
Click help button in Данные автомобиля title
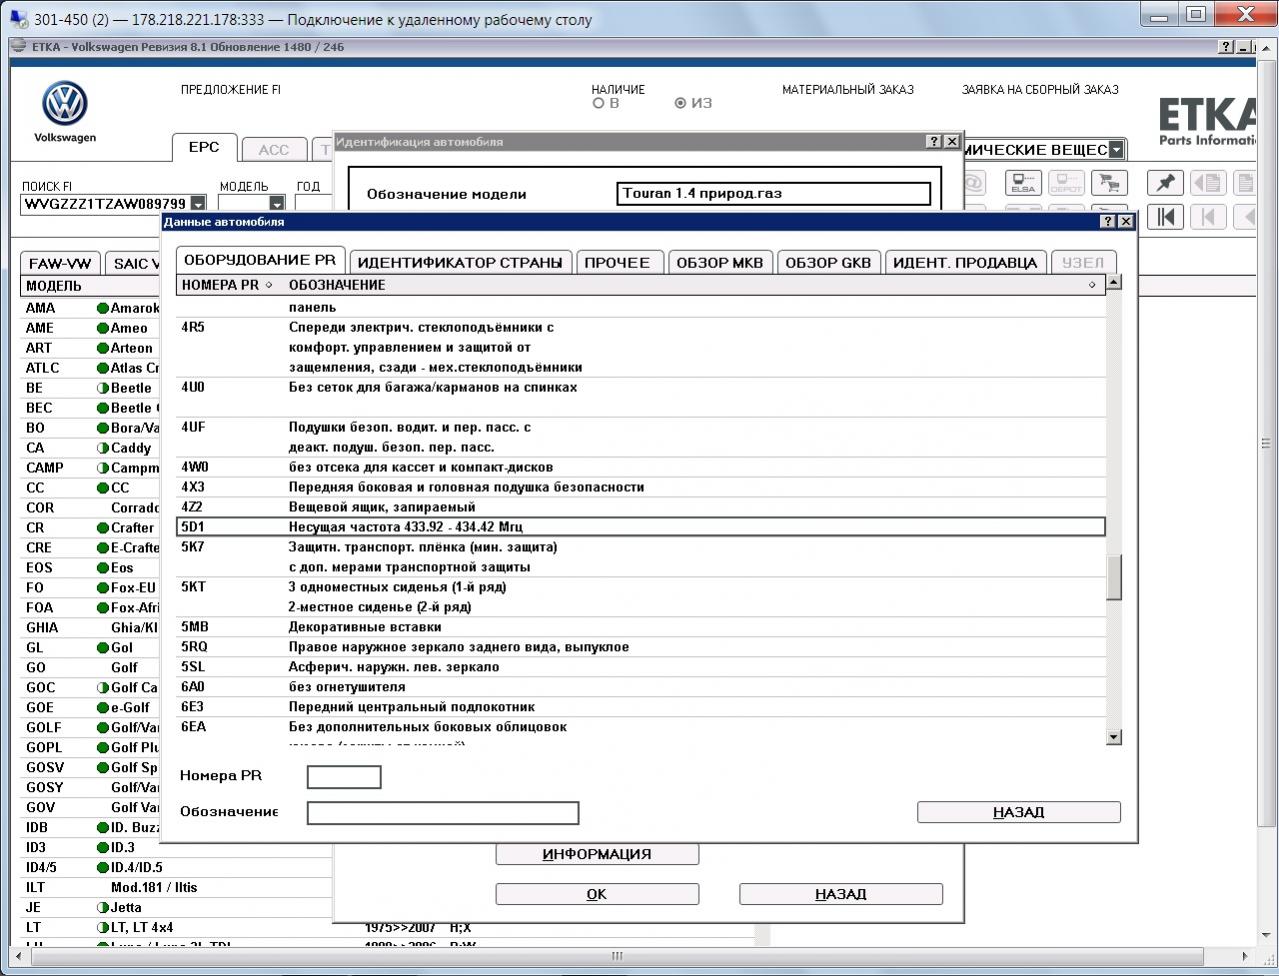coord(1107,221)
